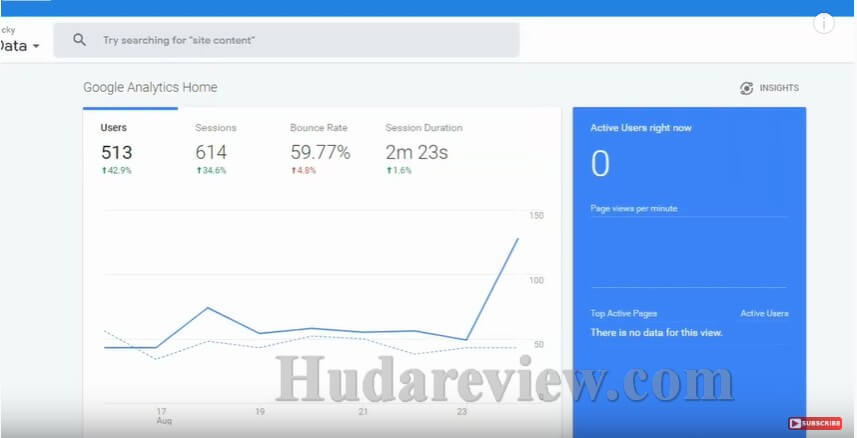The height and width of the screenshot is (438, 857).
Task: Click the 42.9% users change indicator
Action: tap(116, 171)
